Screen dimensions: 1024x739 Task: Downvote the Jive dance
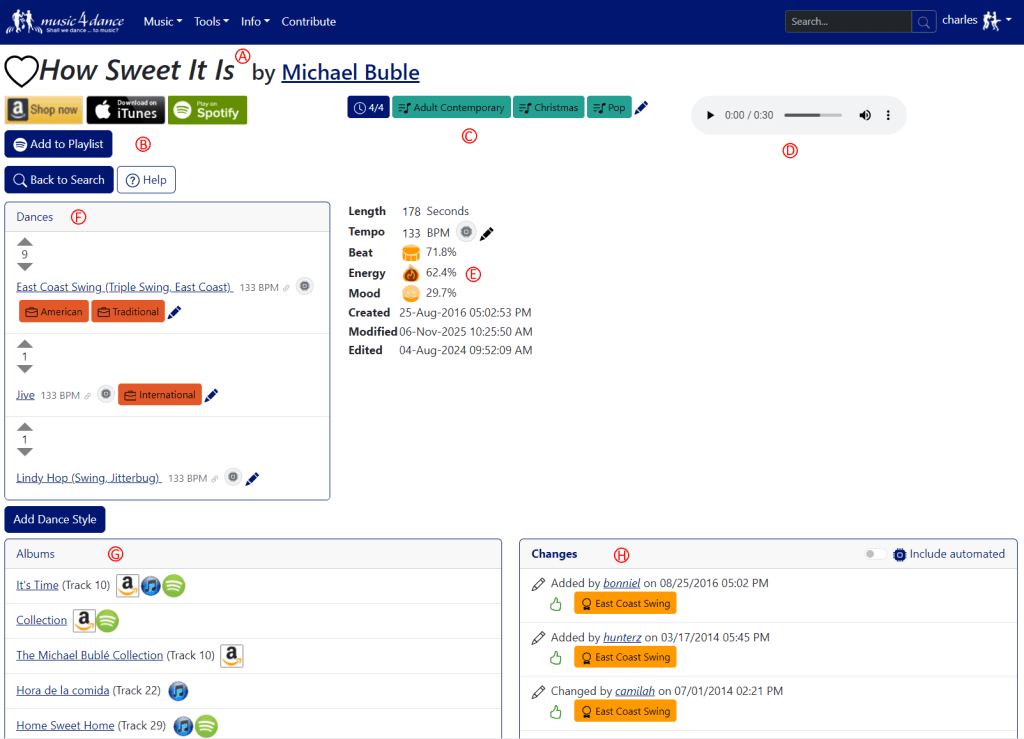tap(25, 369)
